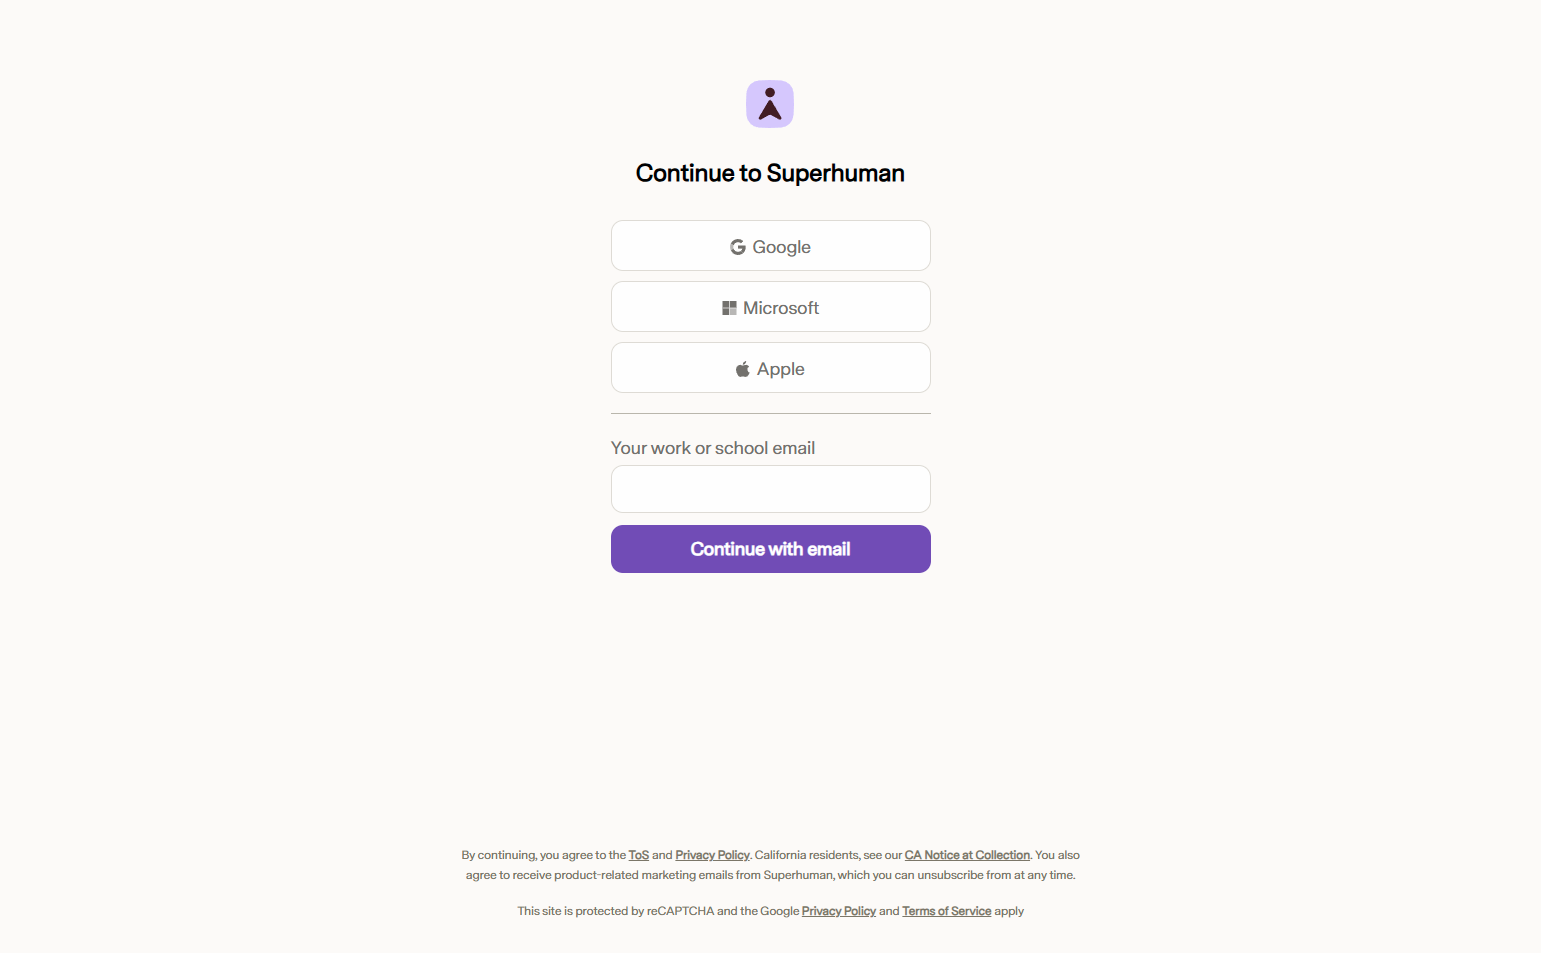
Task: Select the Apple icon
Action: click(x=742, y=368)
